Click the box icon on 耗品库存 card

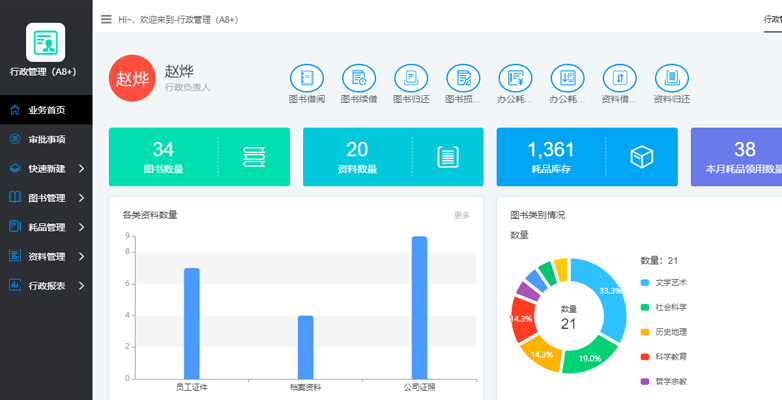[641, 157]
